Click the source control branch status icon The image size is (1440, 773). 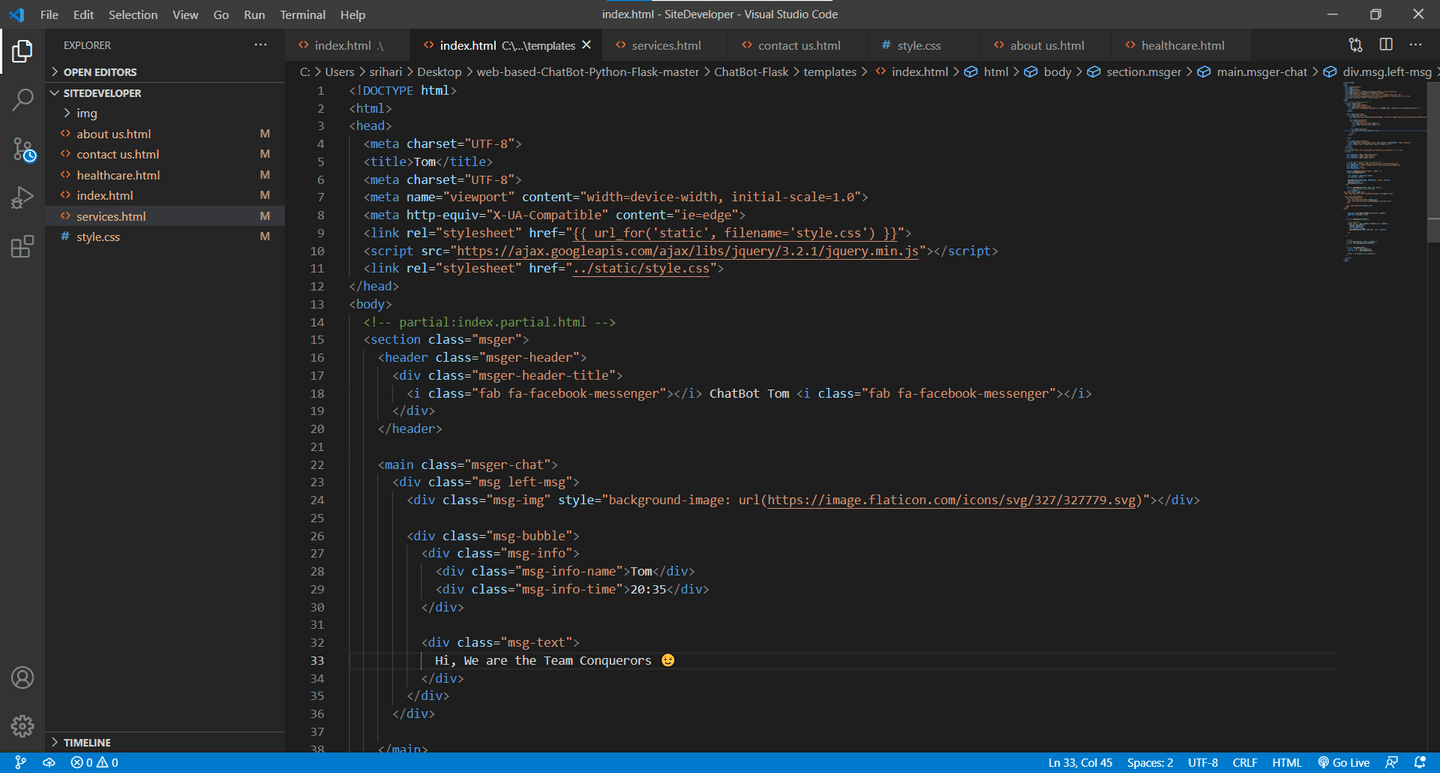(x=20, y=763)
